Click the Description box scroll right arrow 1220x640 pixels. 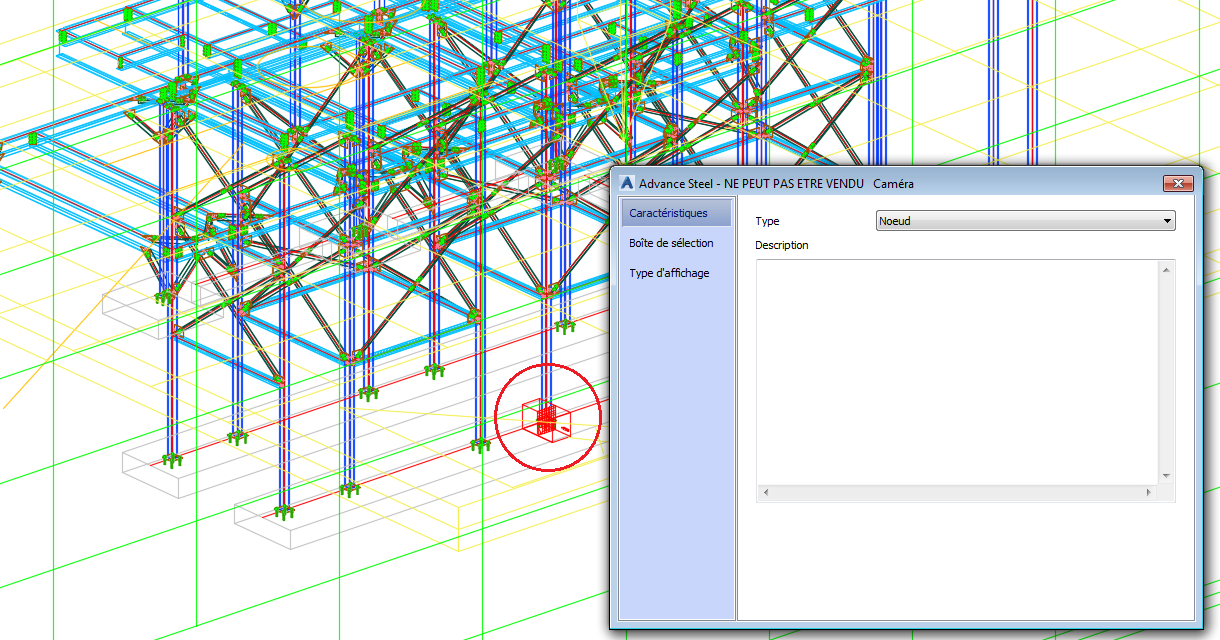[1150, 493]
